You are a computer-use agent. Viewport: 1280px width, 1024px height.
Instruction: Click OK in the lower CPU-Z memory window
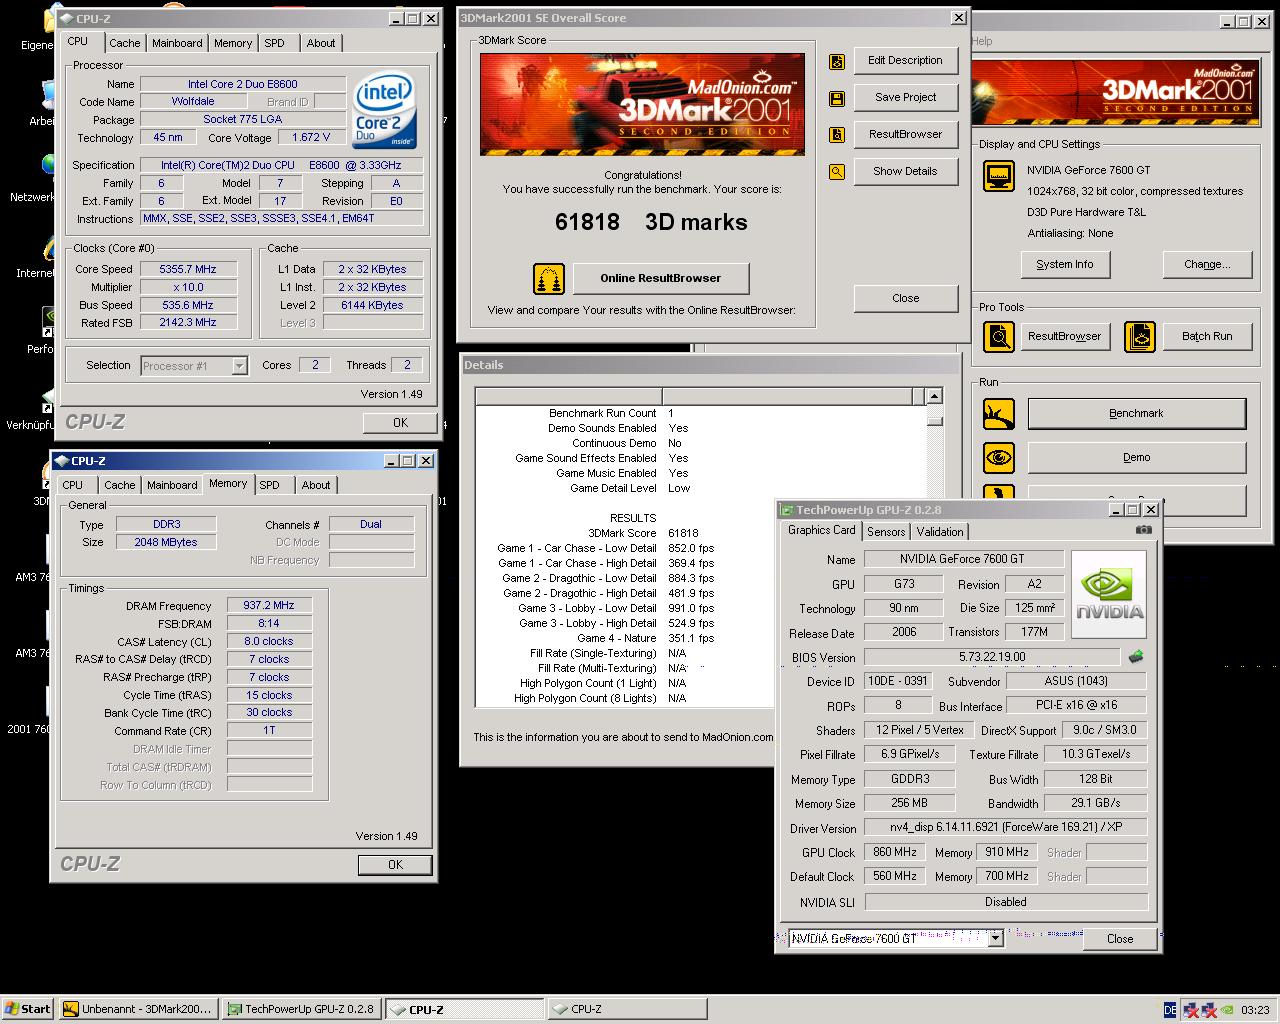point(395,865)
